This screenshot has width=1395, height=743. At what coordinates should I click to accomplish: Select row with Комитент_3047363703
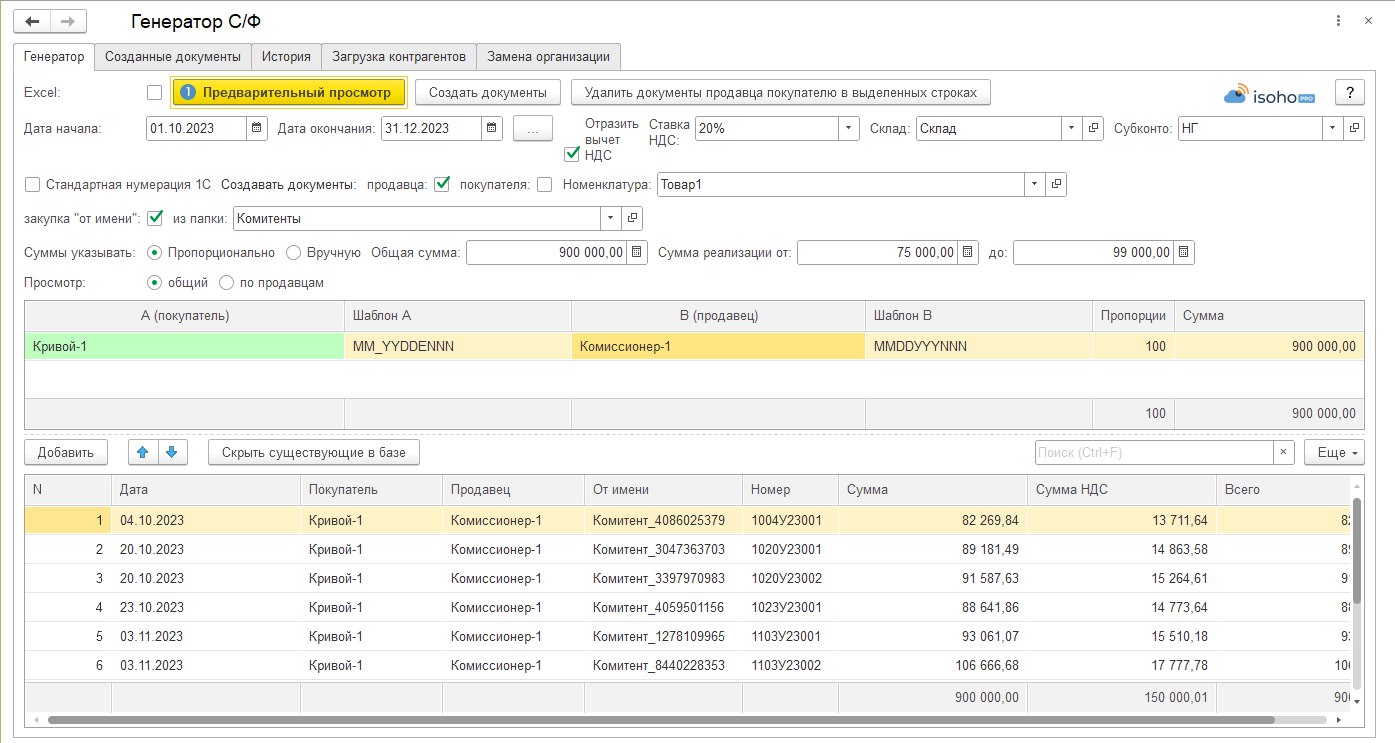pyautogui.click(x=688, y=549)
